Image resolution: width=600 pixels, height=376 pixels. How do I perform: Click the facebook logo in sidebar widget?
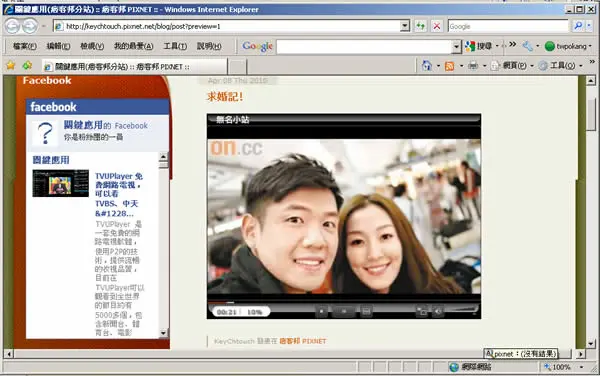point(53,107)
